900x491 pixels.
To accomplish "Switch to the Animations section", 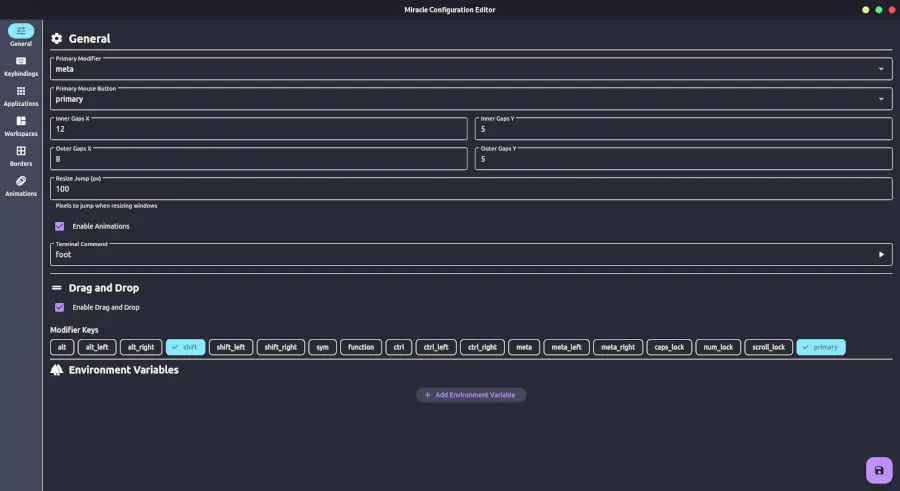I will [x=21, y=185].
